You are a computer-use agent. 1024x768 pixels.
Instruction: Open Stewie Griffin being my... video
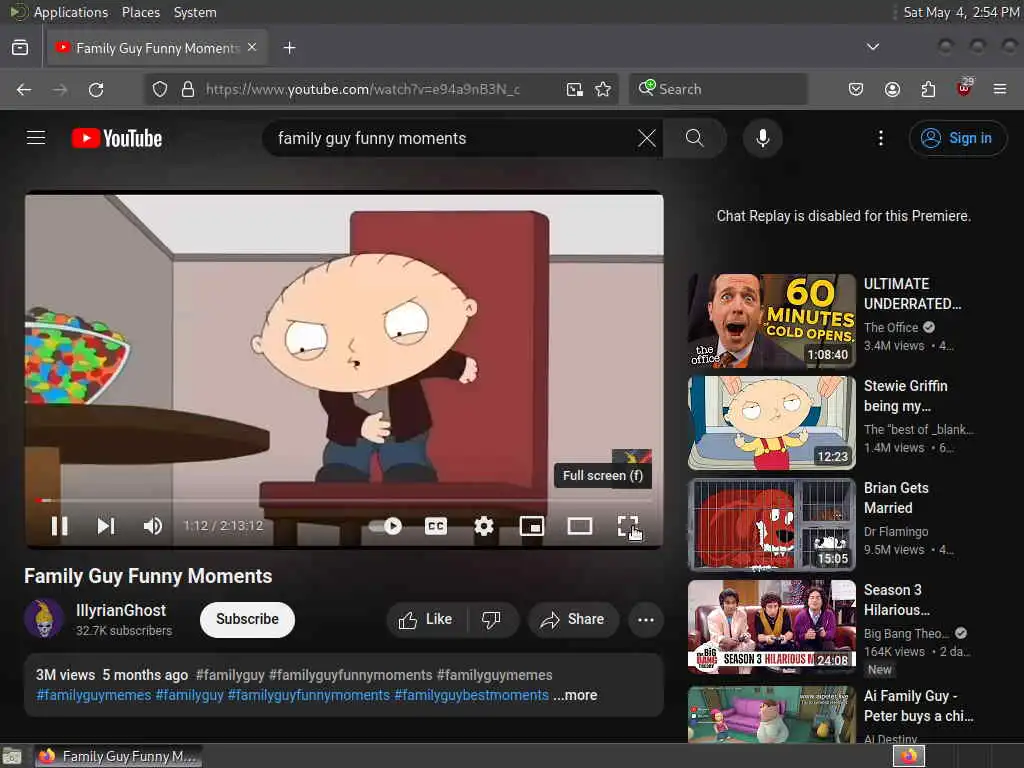click(x=905, y=396)
